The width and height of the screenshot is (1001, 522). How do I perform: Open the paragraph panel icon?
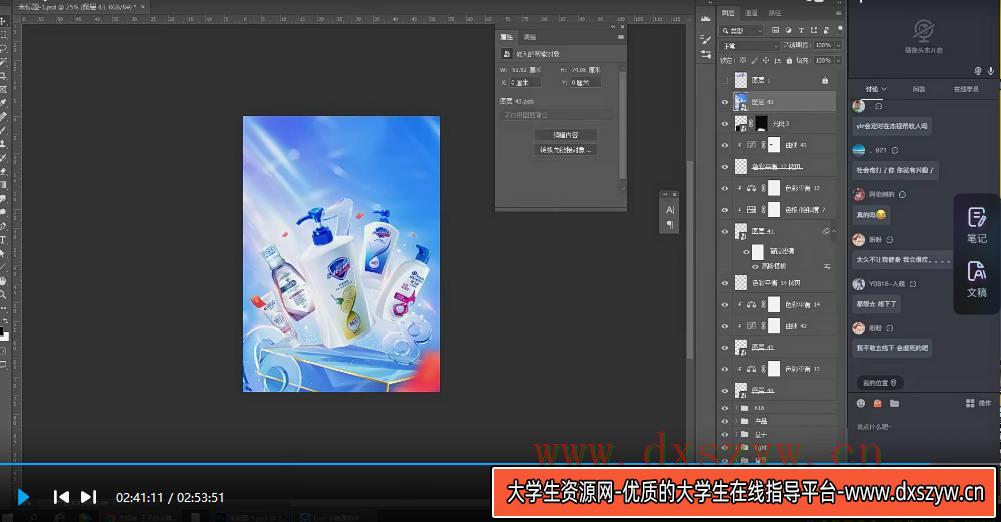(x=670, y=225)
